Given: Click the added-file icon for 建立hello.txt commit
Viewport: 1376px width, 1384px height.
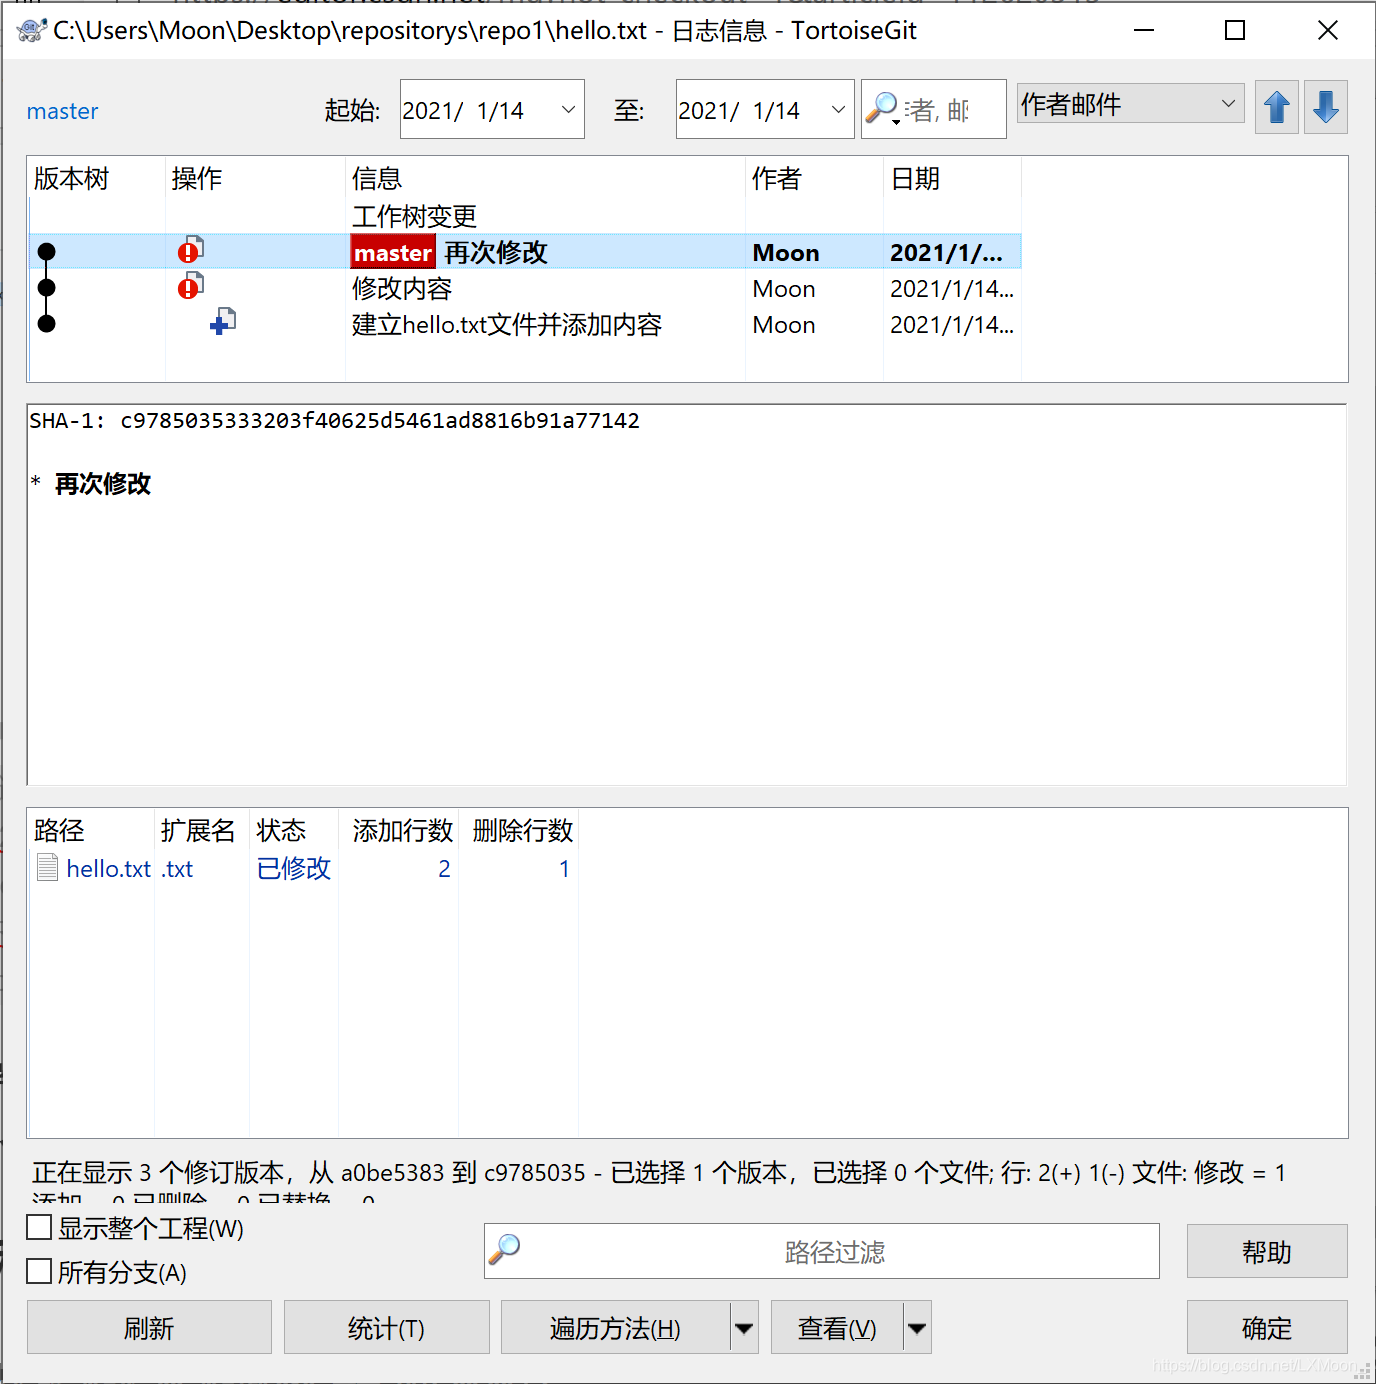Looking at the screenshot, I should tap(223, 322).
